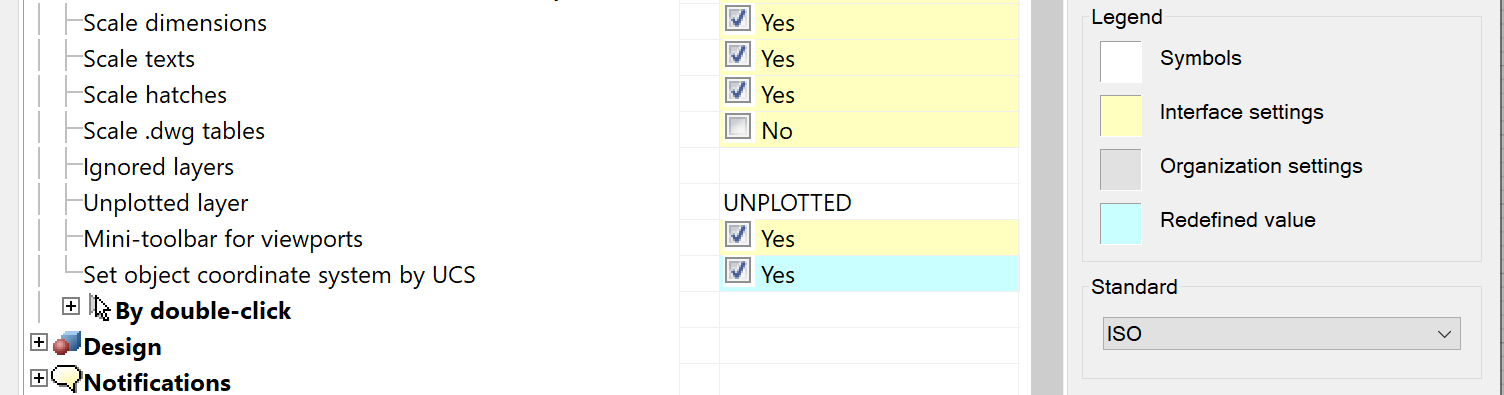This screenshot has height=395, width=1504.
Task: Click the UNPLOTTED value field
Action: point(869,203)
